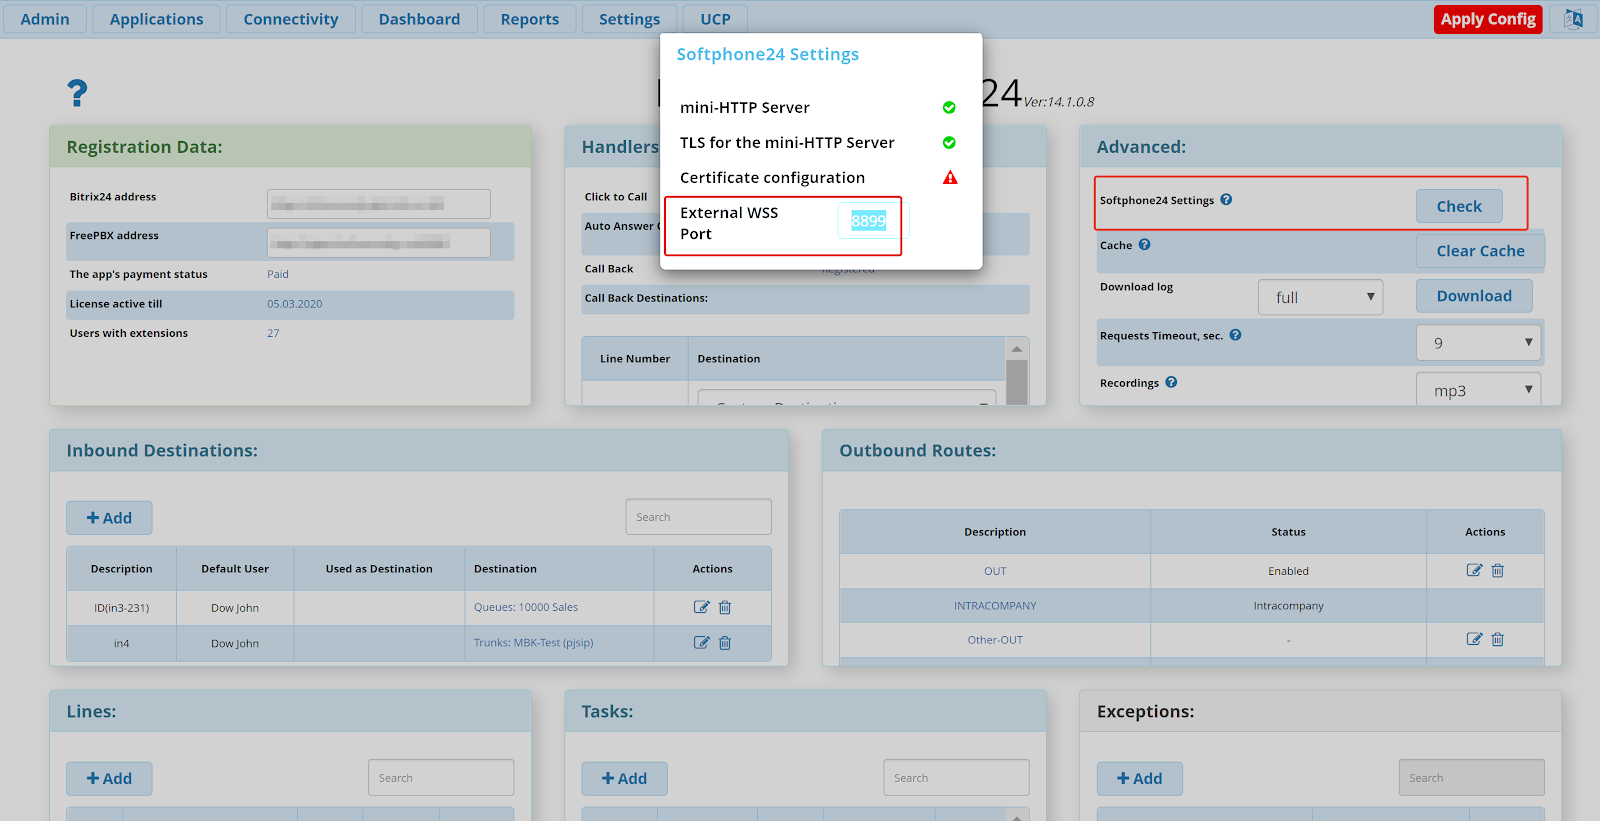The width and height of the screenshot is (1600, 821).
Task: Click the FreePBX address input field
Action: (378, 243)
